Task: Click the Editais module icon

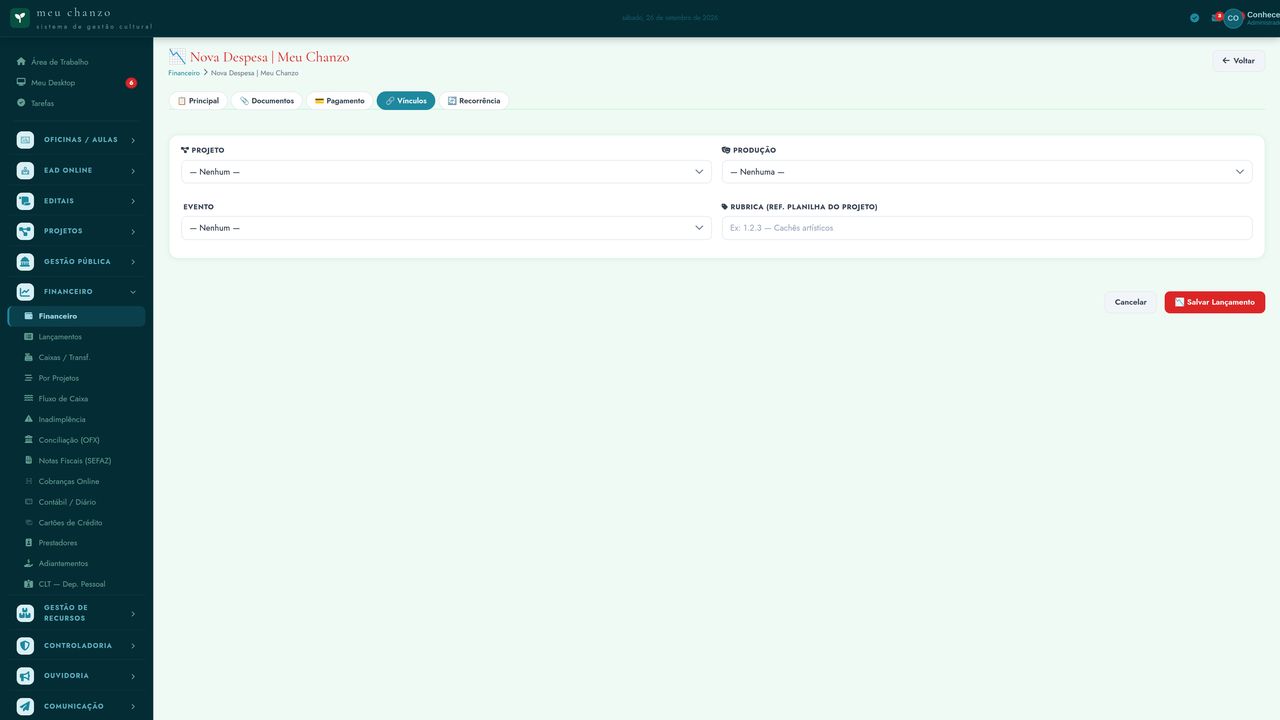Action: click(25, 201)
